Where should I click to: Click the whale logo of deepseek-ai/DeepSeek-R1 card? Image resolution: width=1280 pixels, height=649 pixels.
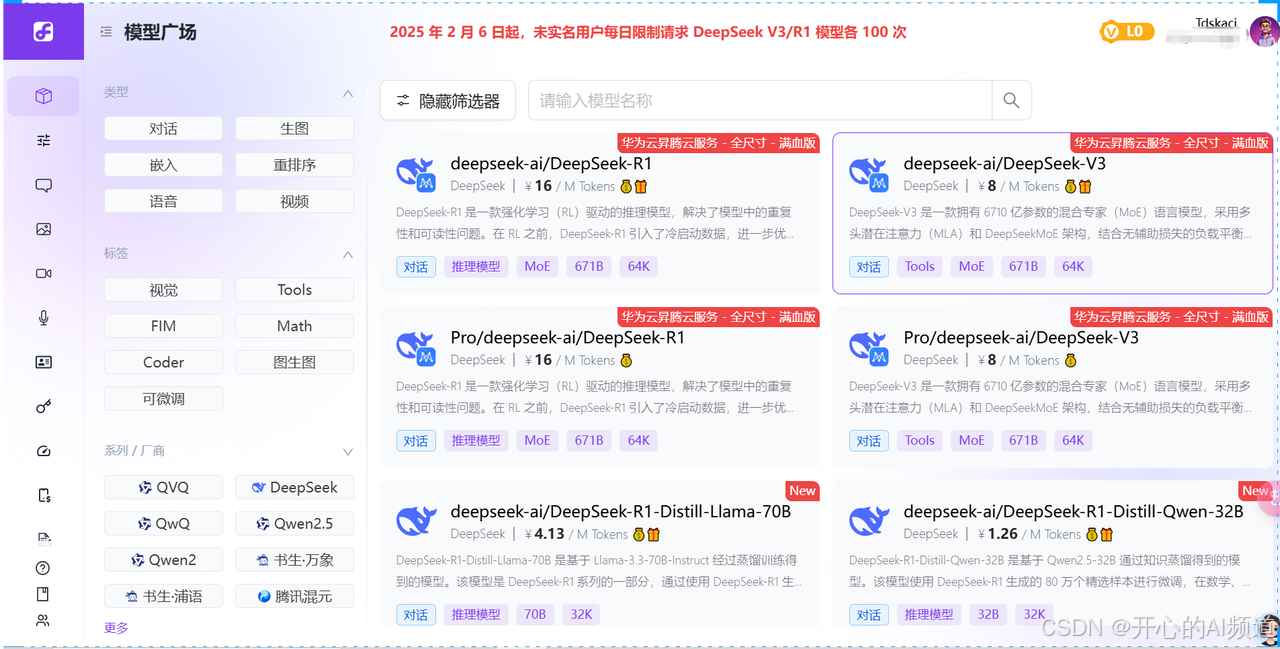pos(416,174)
